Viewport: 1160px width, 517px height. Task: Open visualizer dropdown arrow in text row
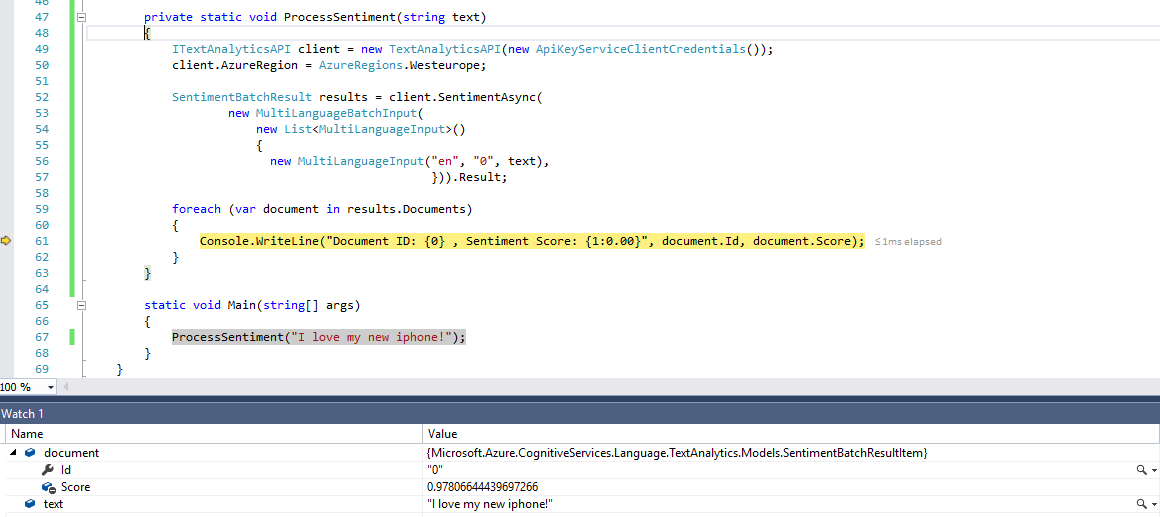point(1154,504)
